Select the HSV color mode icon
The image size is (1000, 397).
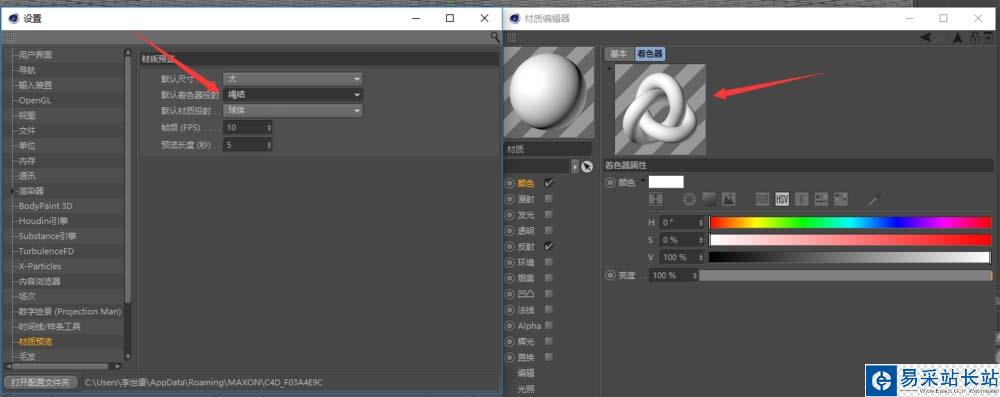click(782, 199)
